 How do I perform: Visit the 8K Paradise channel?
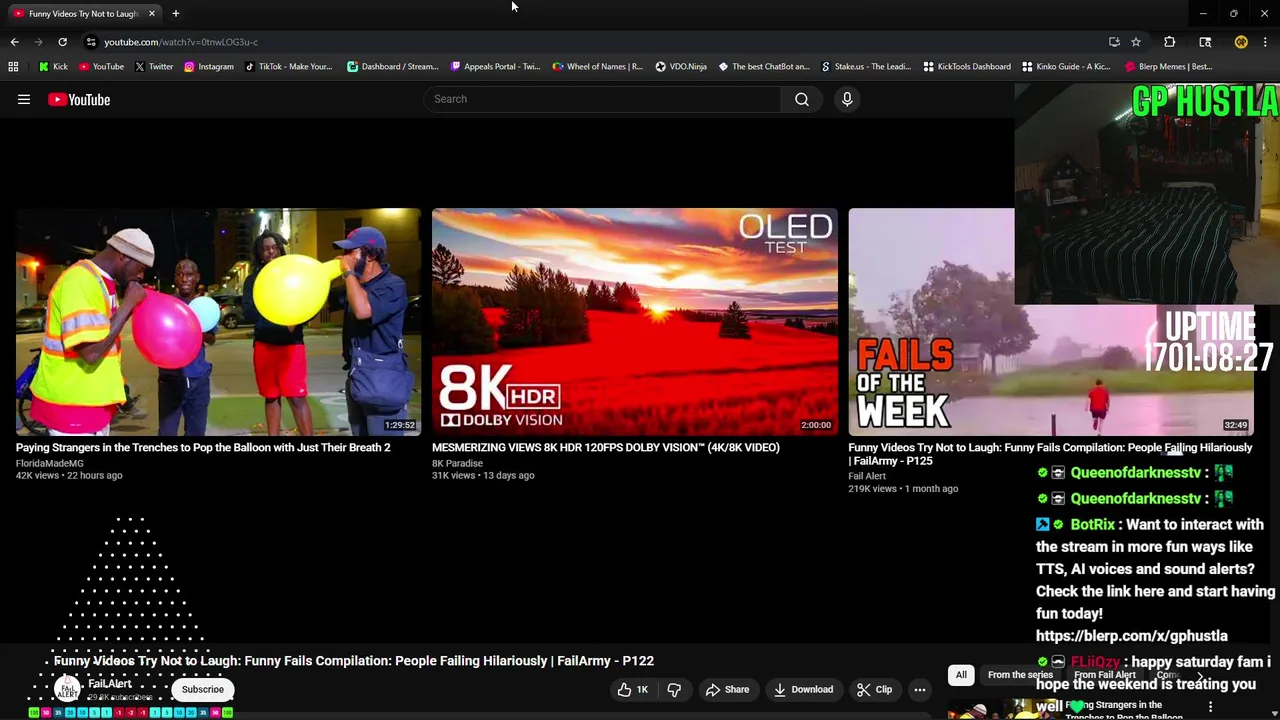click(457, 463)
